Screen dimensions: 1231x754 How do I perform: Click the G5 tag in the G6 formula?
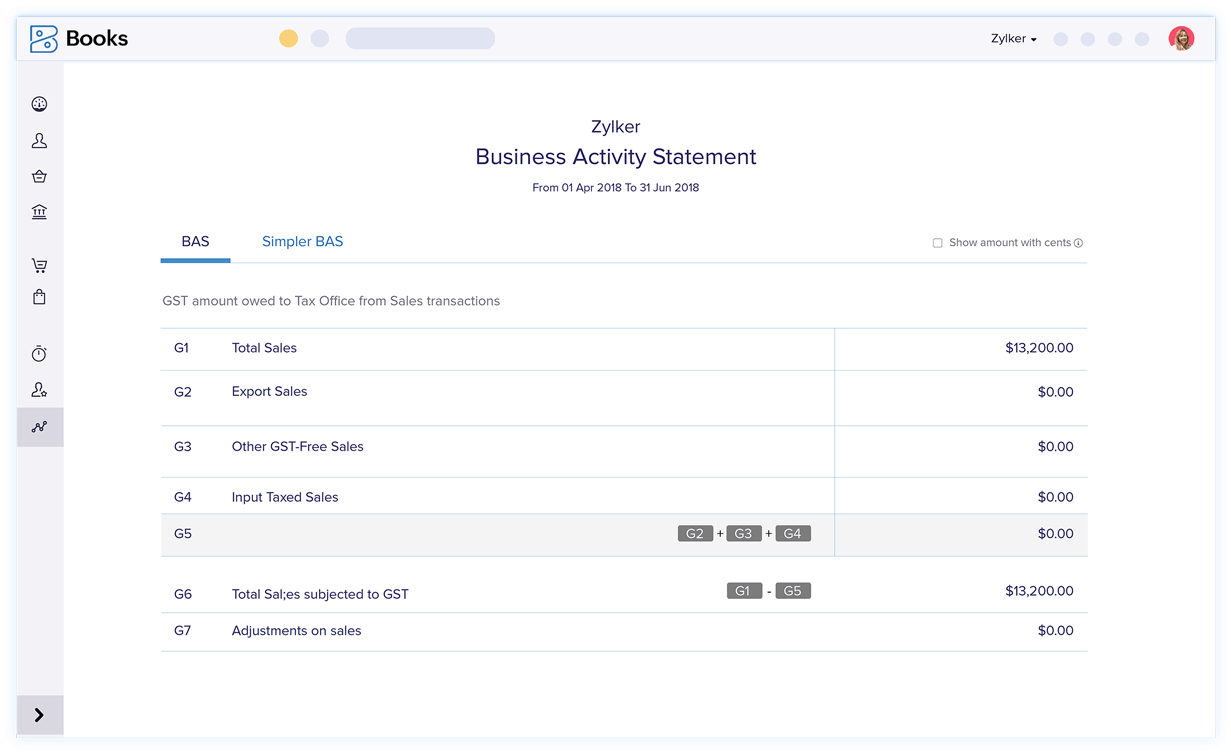(793, 591)
